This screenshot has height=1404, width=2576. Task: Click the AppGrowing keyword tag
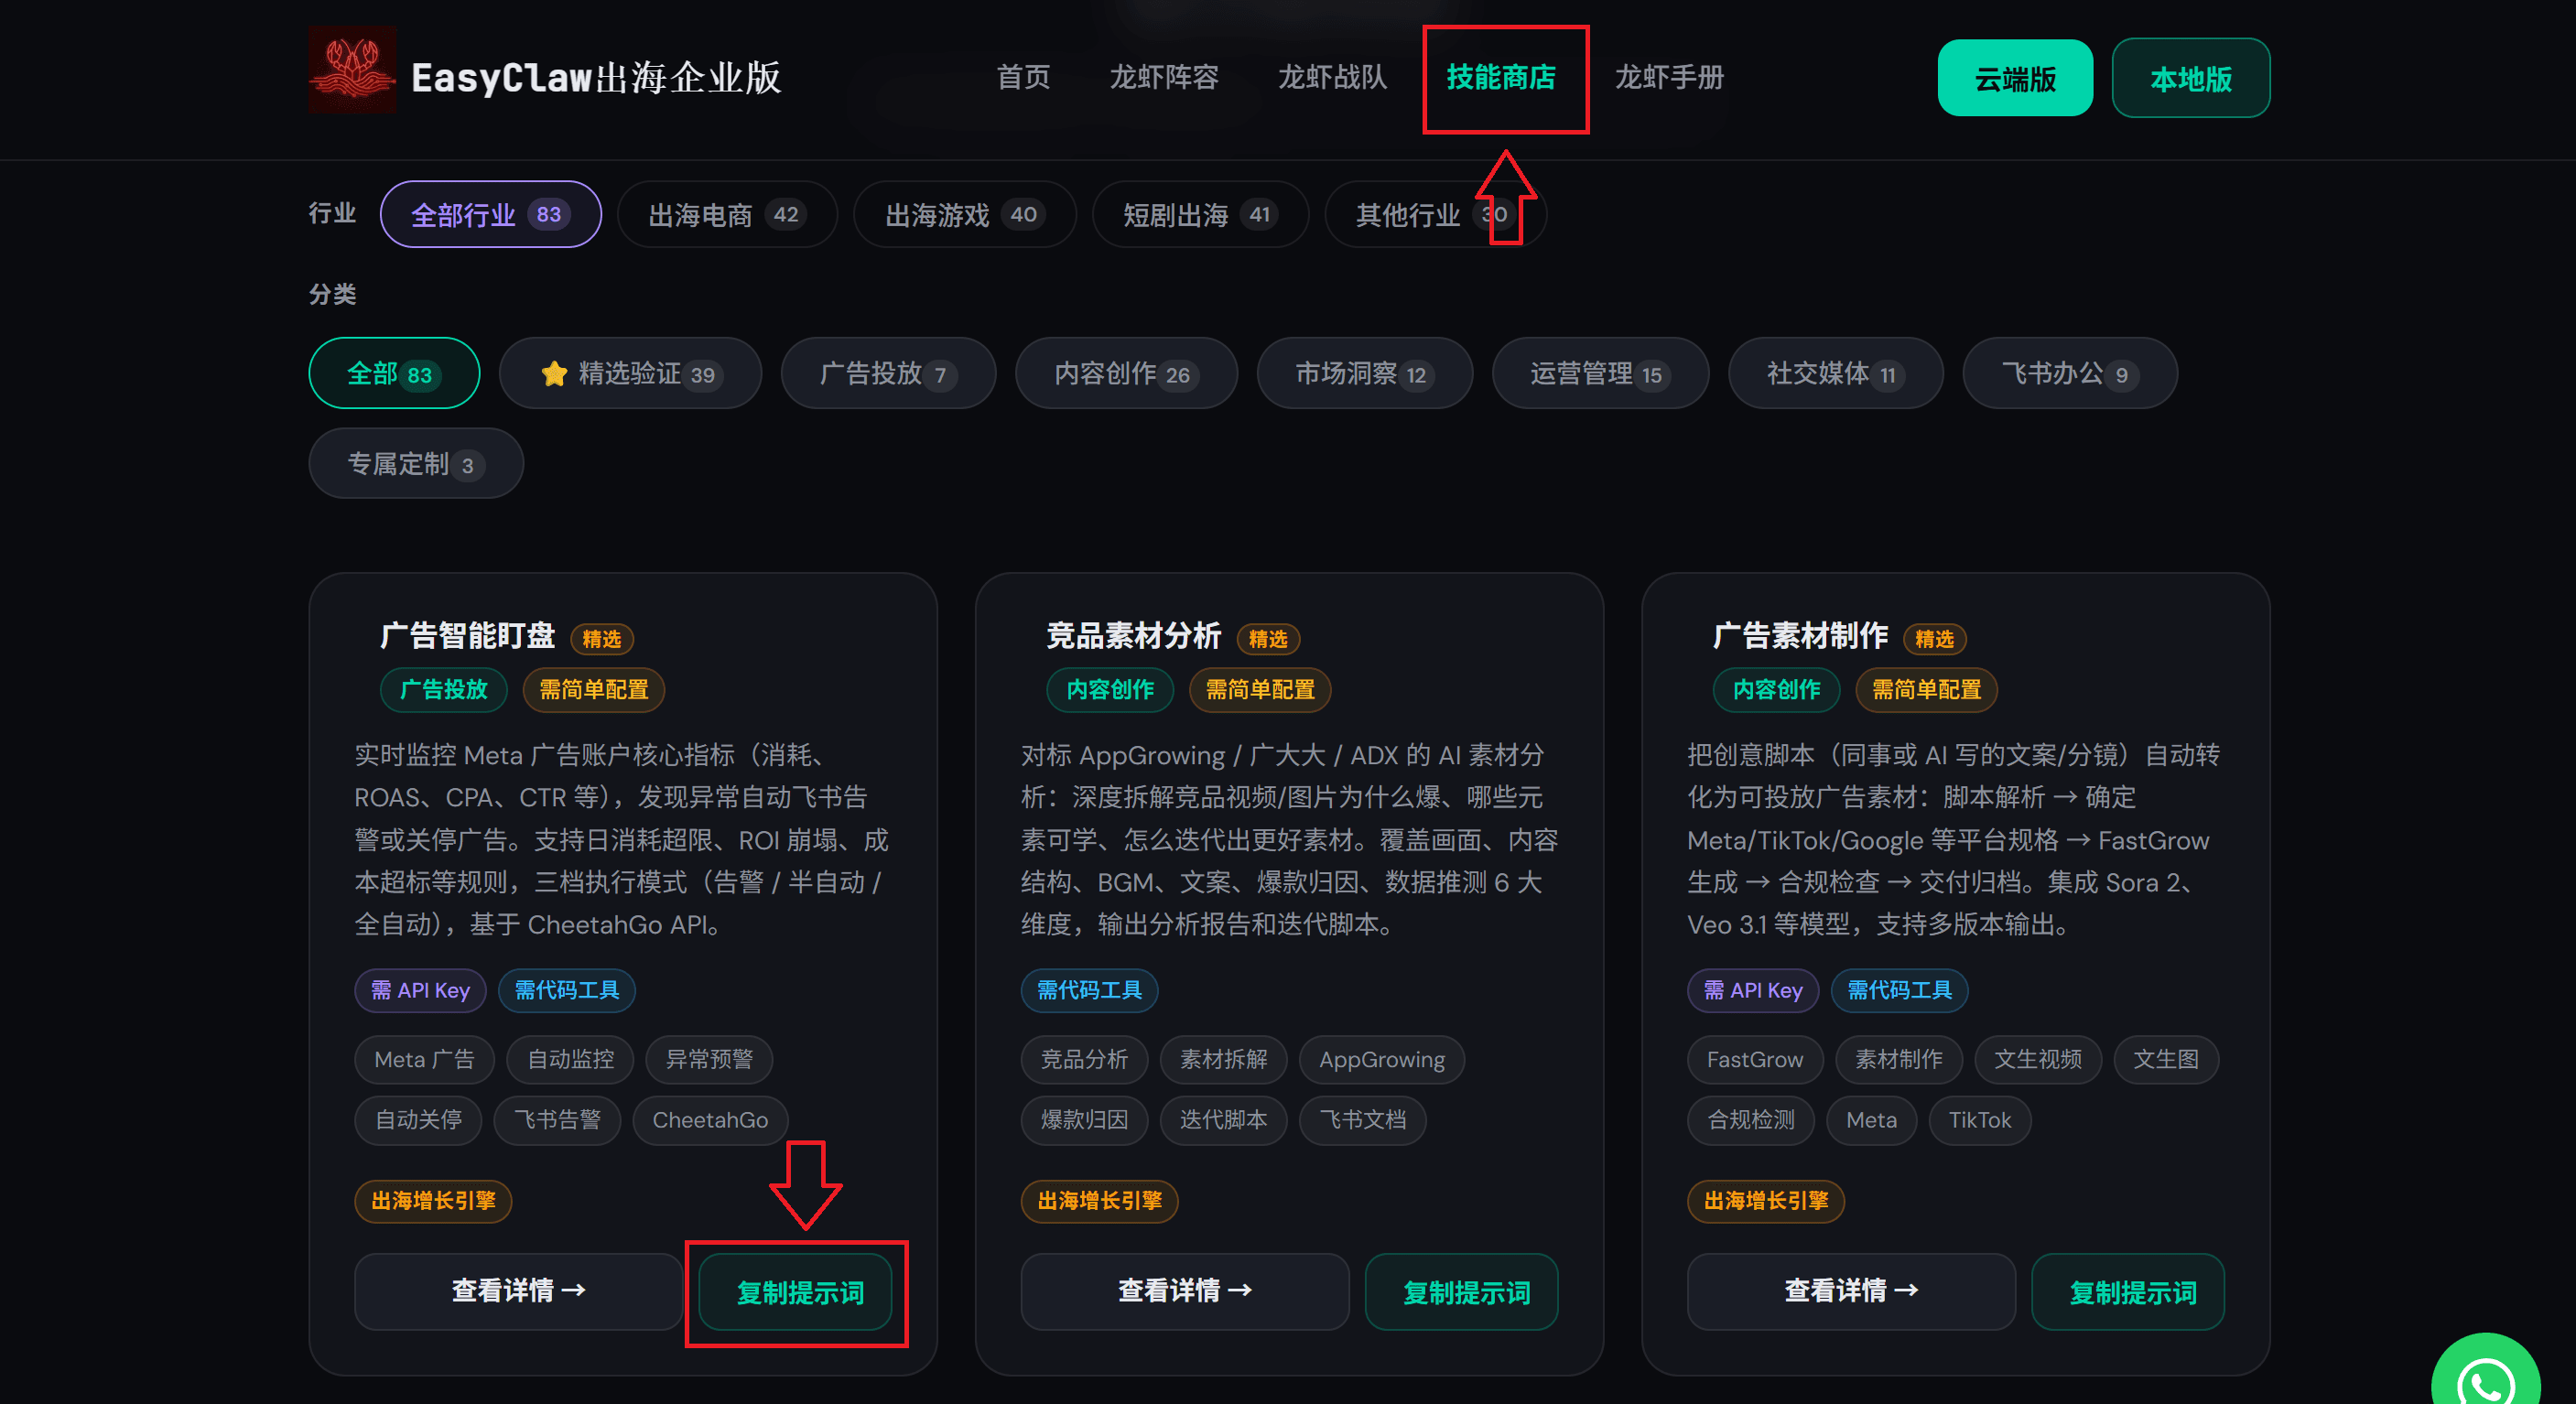[1382, 1060]
